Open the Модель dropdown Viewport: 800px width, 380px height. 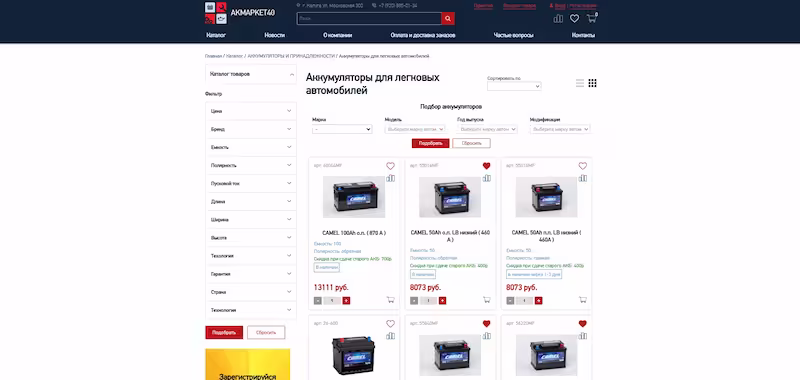[415, 130]
